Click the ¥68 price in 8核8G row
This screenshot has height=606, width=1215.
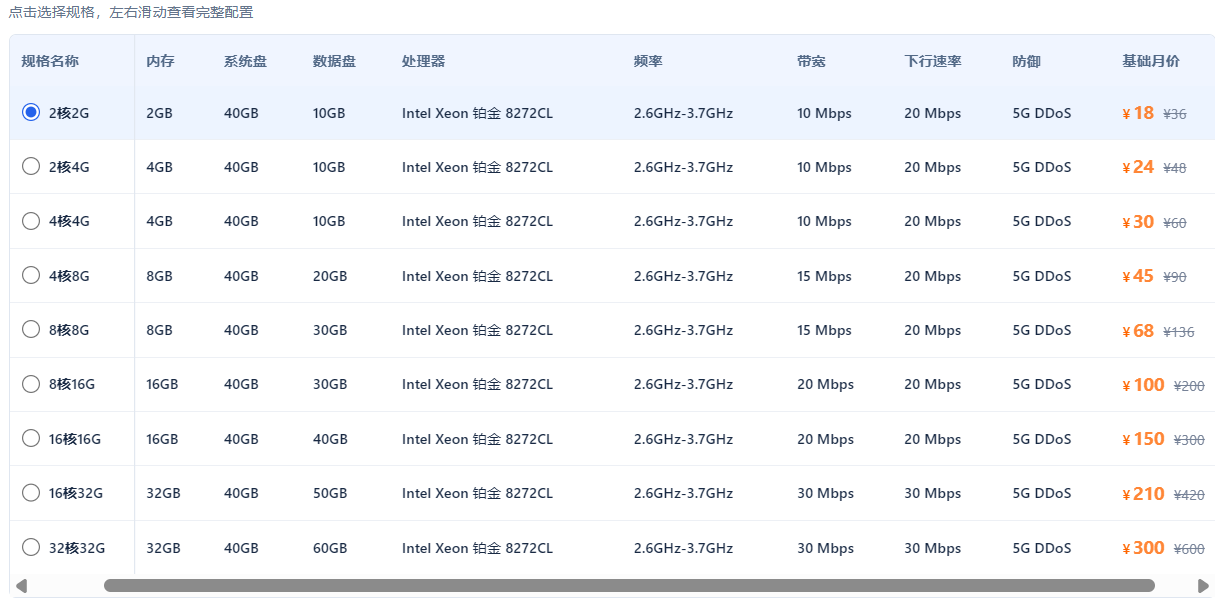click(x=1138, y=330)
